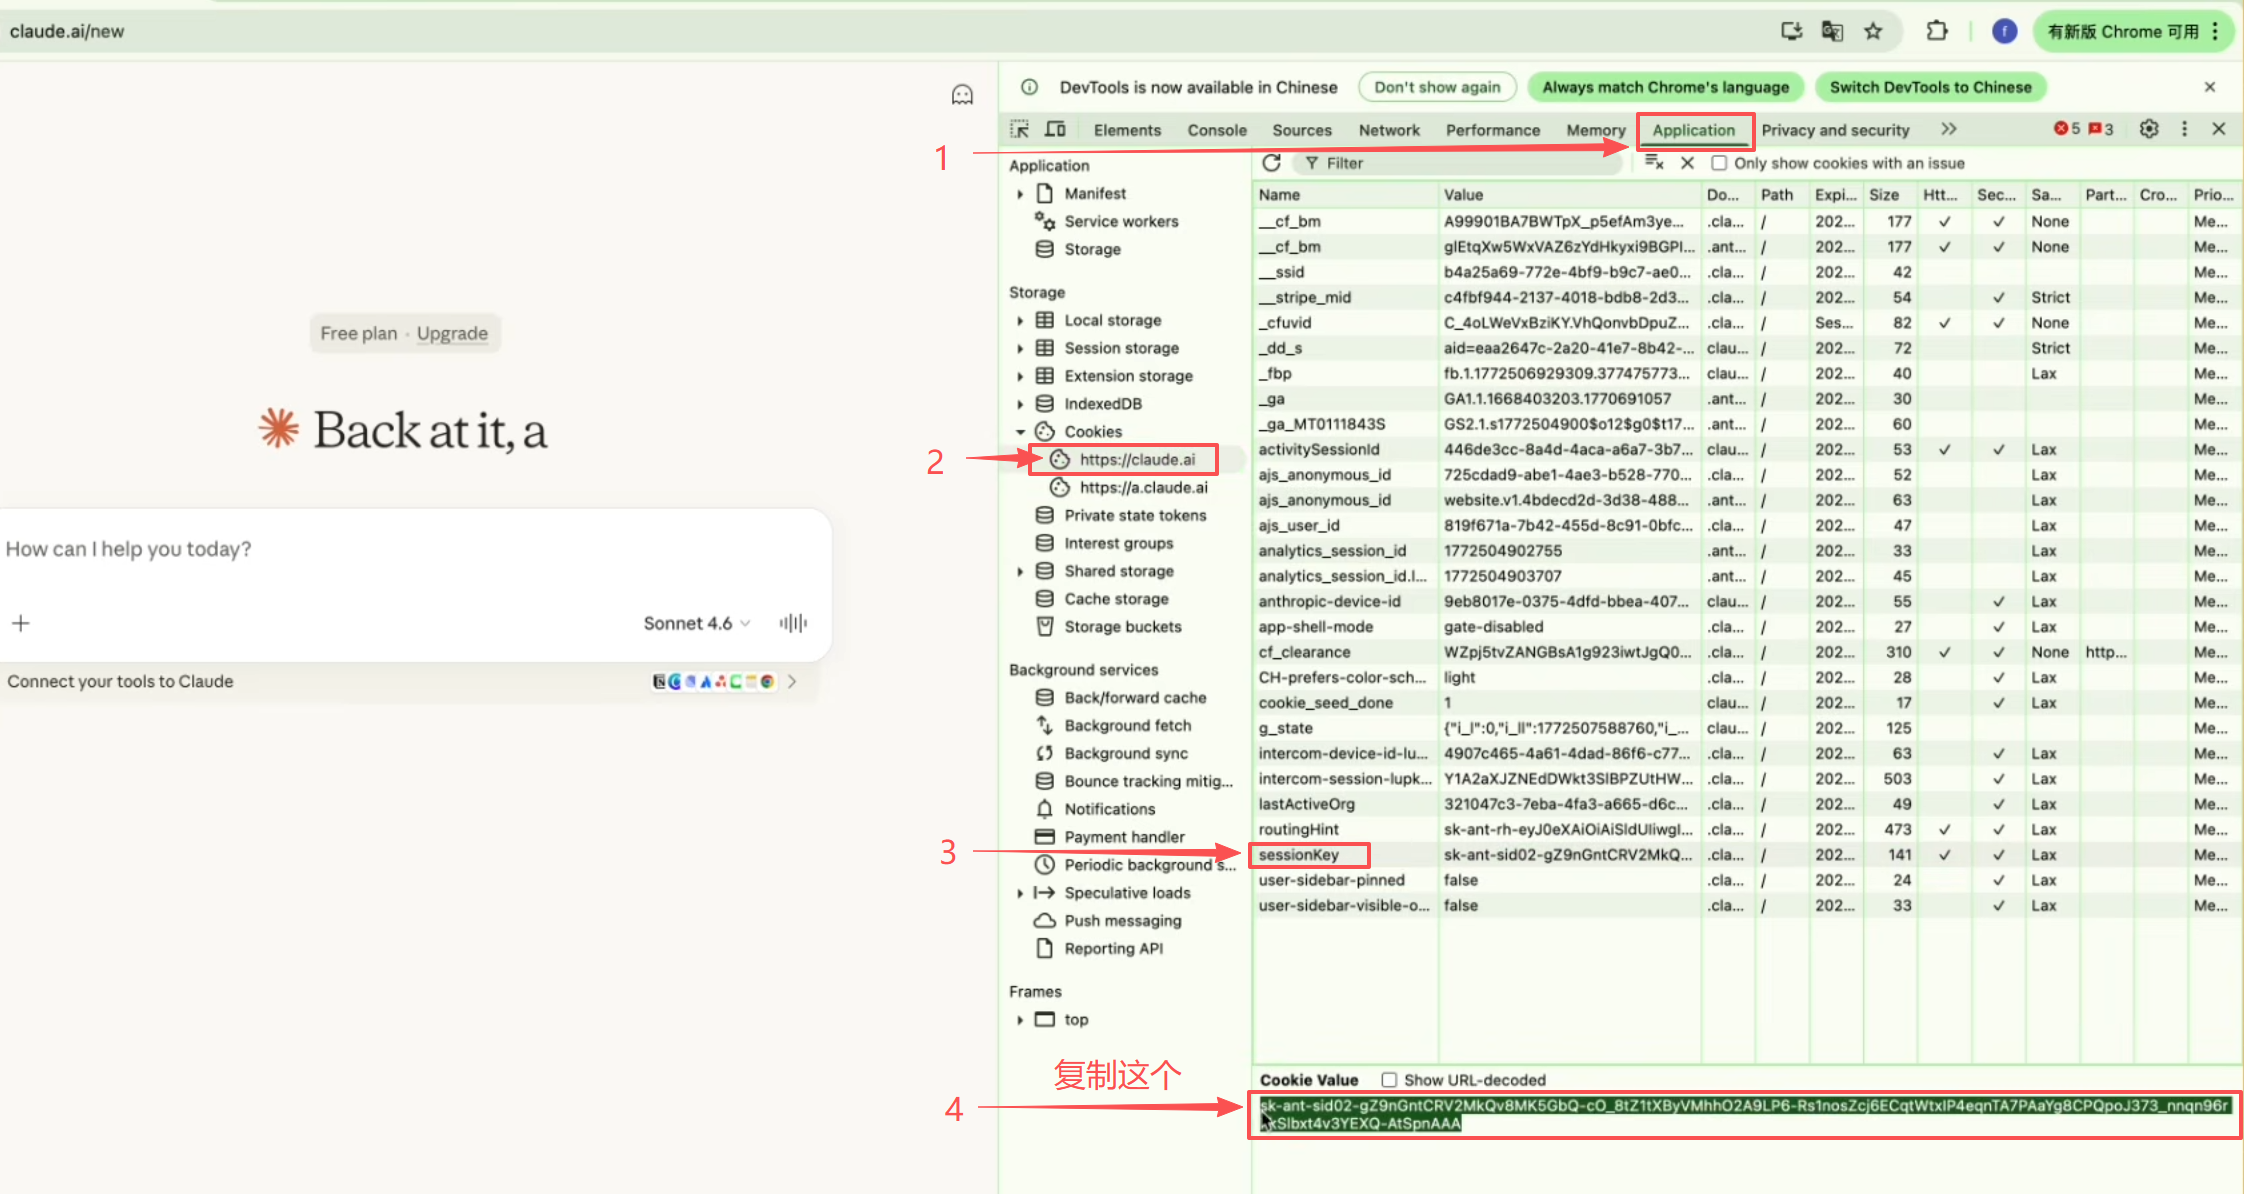Dismiss the DevTools language infobar
Screen dimensions: 2244x1194
pyautogui.click(x=2210, y=87)
